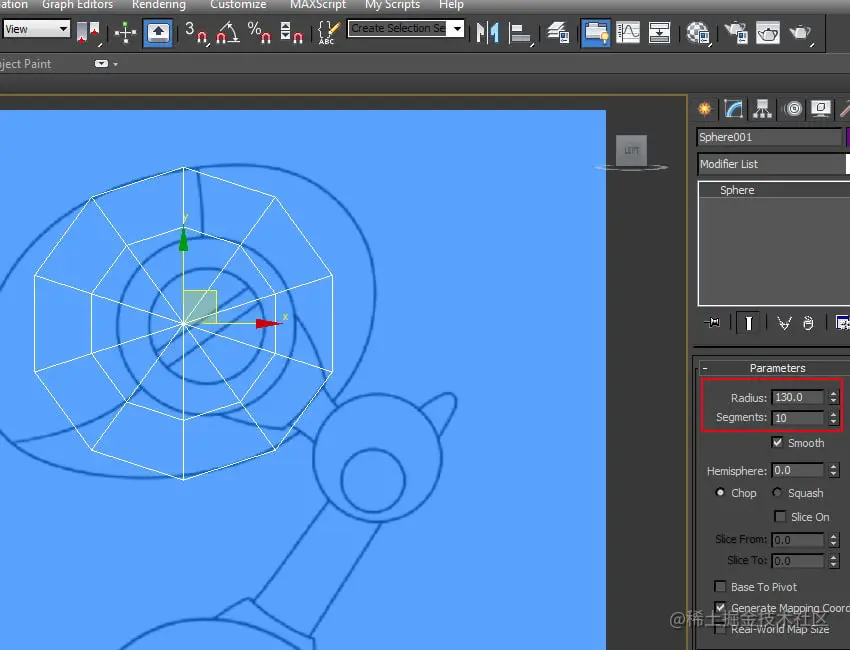Toggle the Smooth checkbox
850x650 pixels.
click(x=777, y=442)
